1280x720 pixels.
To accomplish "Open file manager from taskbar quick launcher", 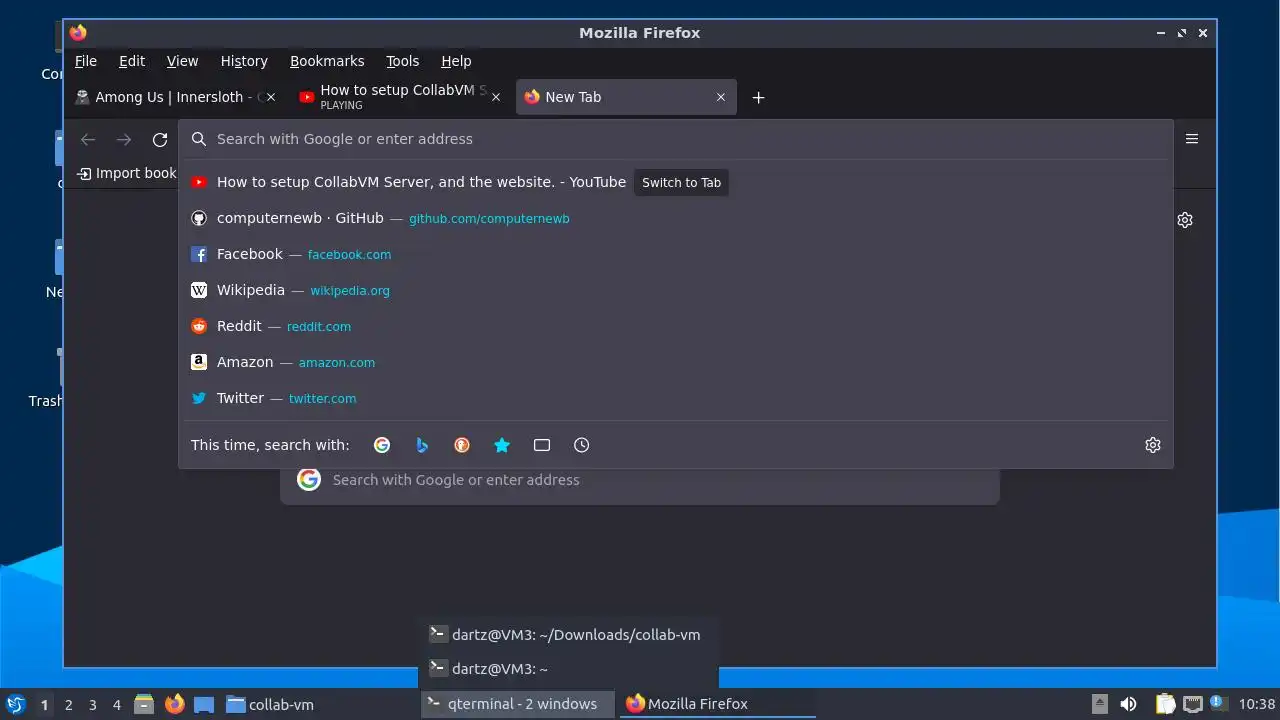I will 144,704.
